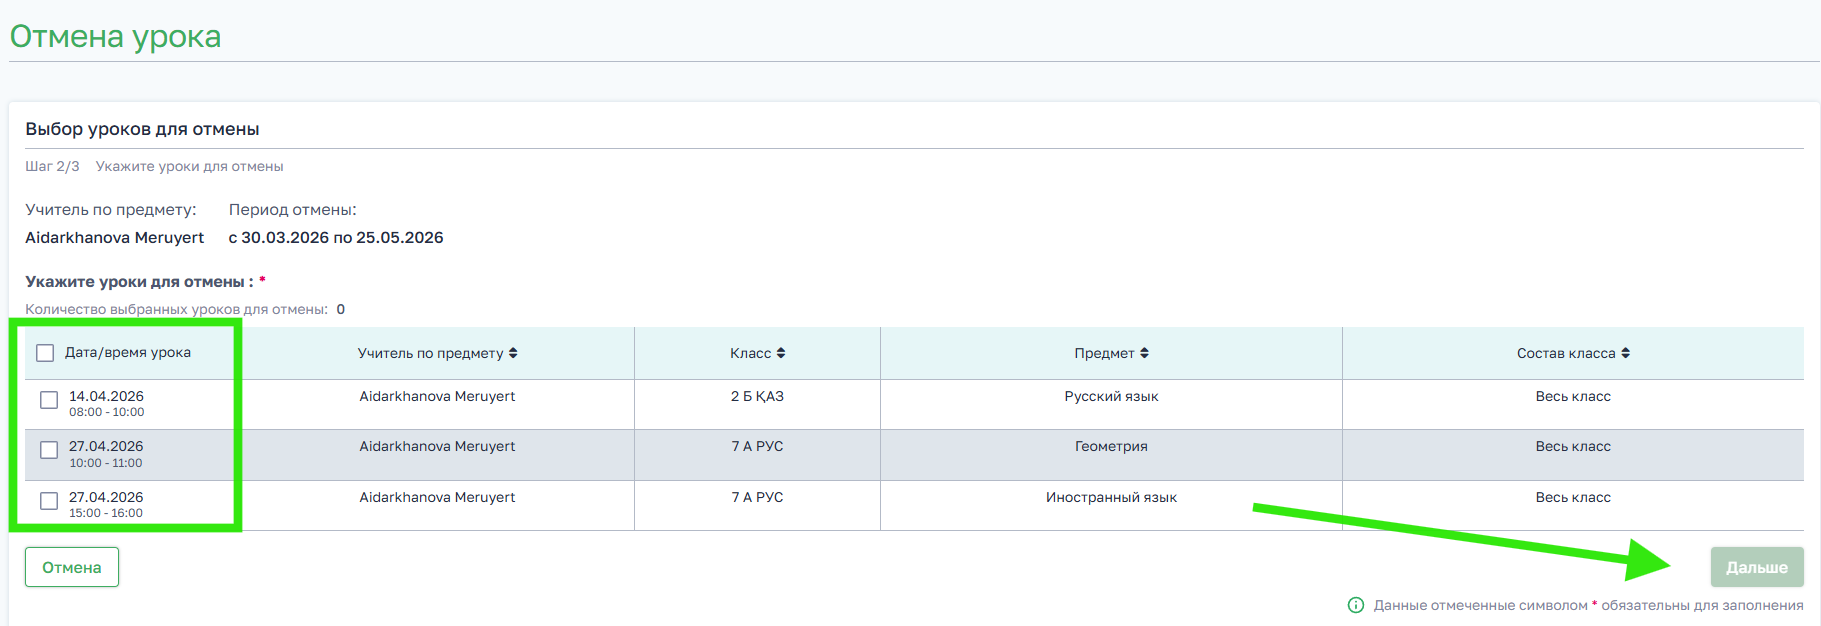Click the Дата/время урока header label
This screenshot has width=1821, height=626.
pos(128,353)
